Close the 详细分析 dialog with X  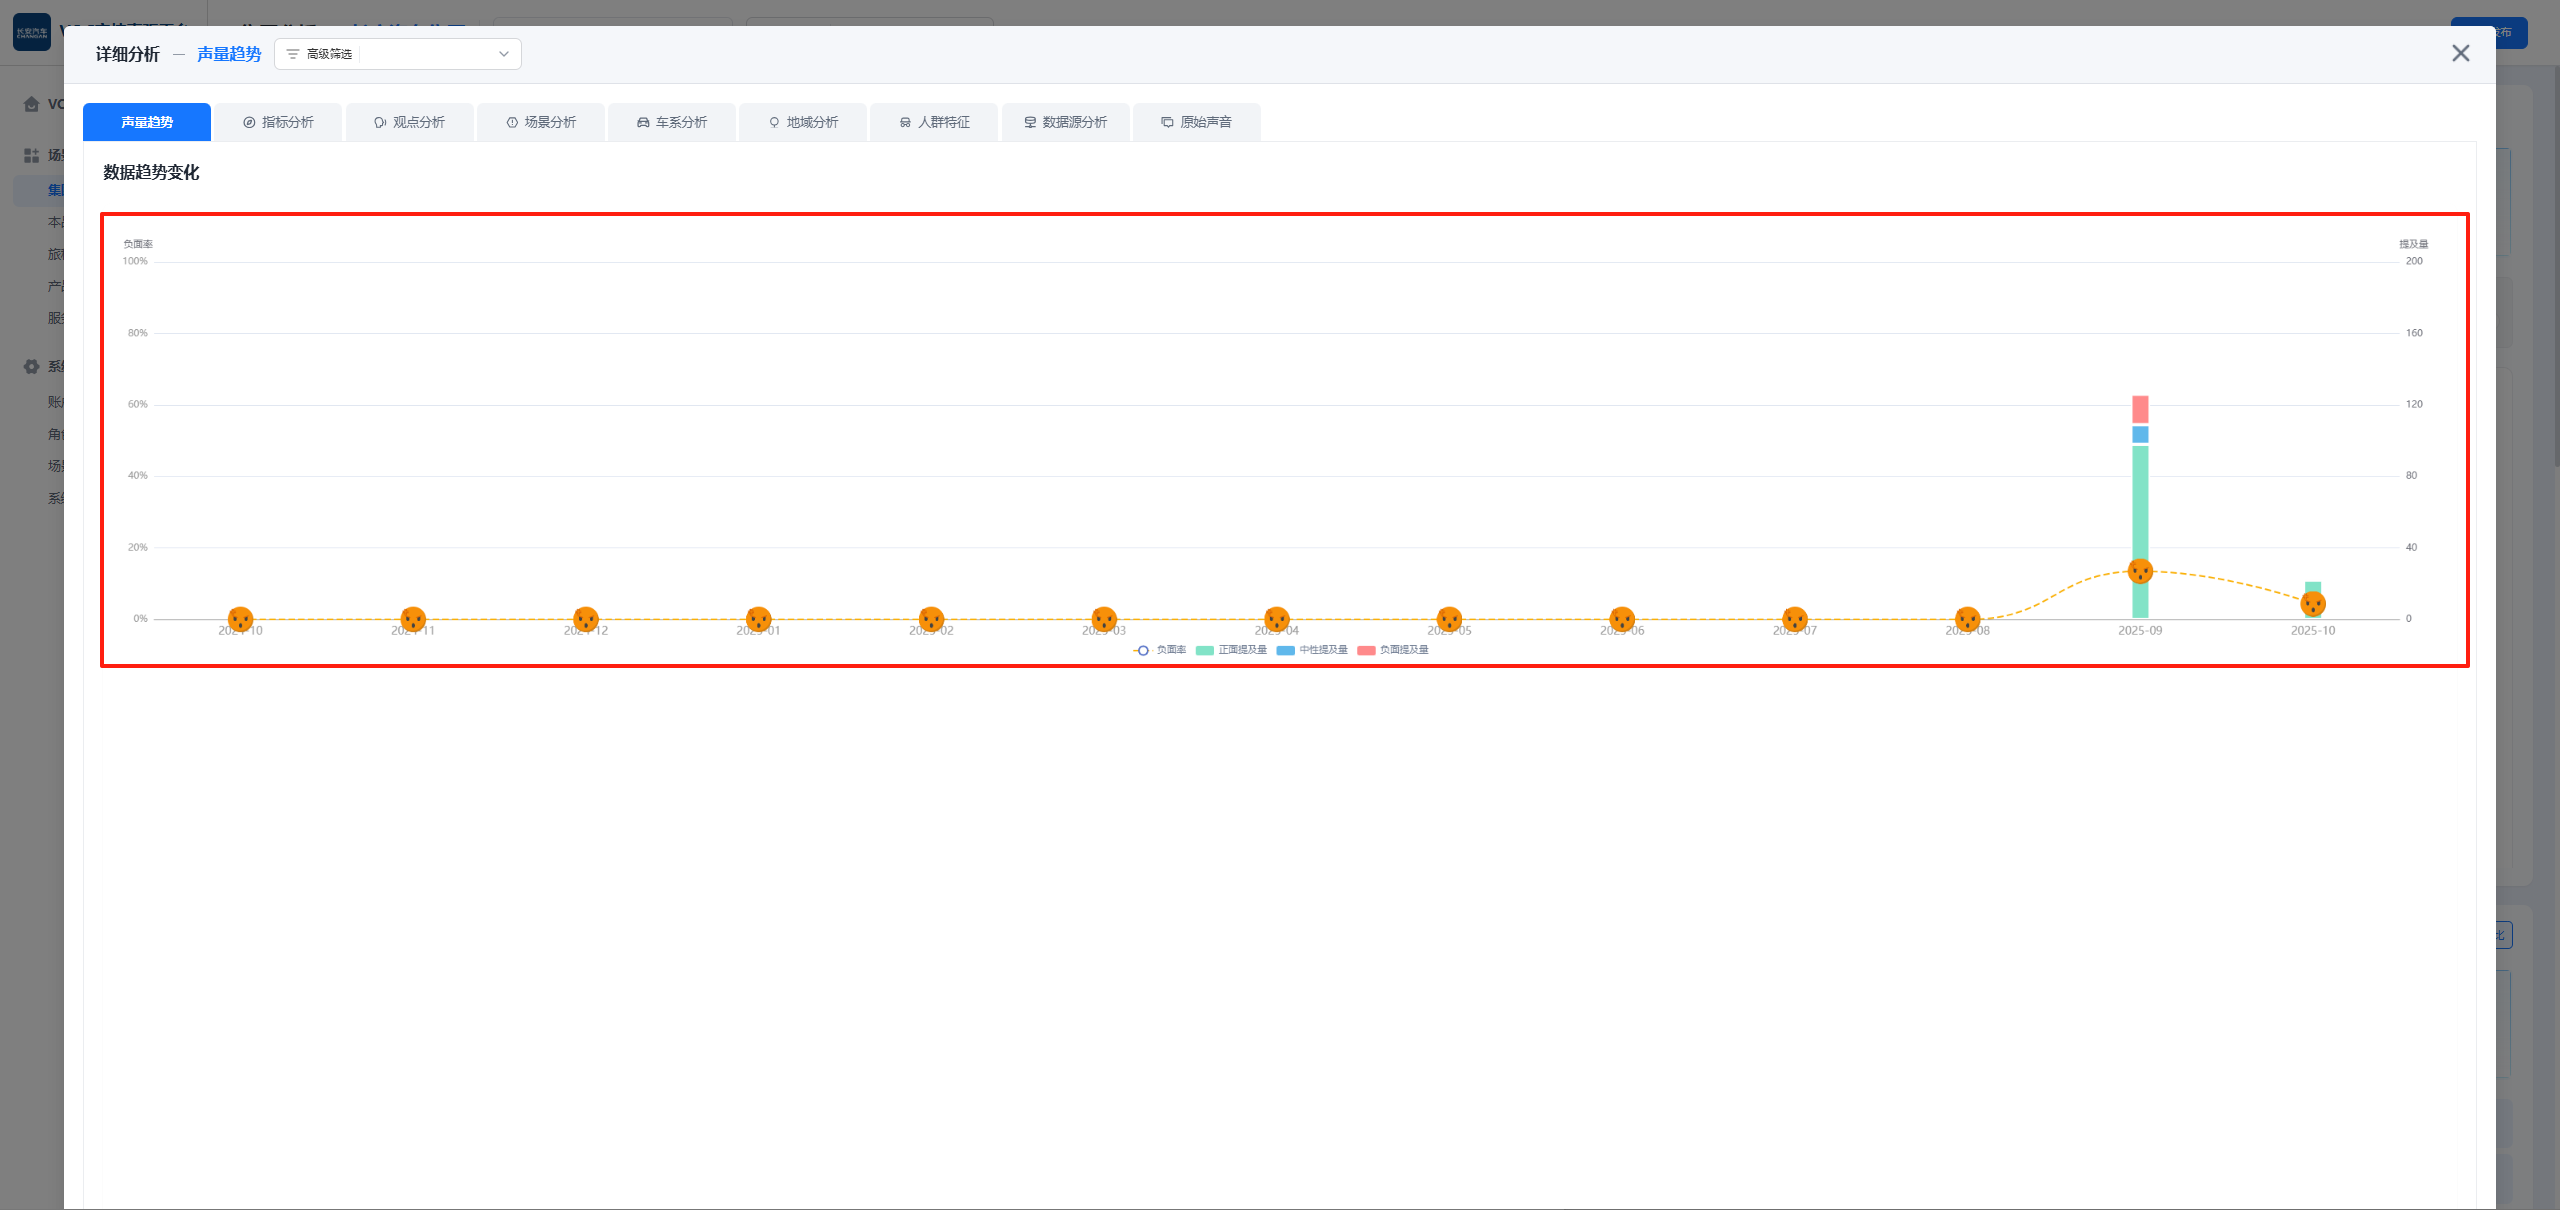(x=2460, y=53)
